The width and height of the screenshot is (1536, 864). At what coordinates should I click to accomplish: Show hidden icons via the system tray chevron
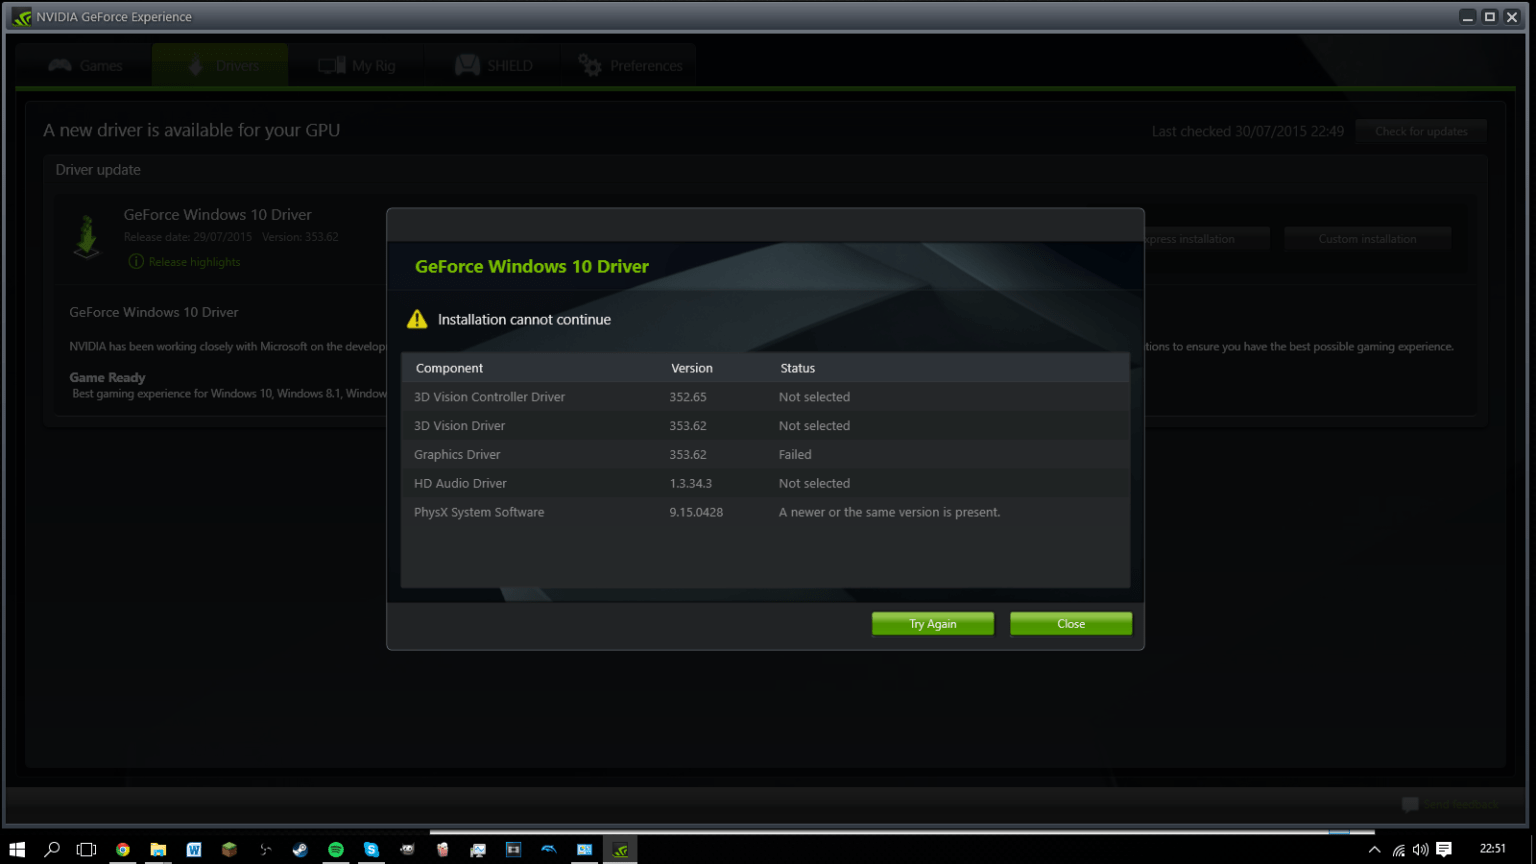pyautogui.click(x=1374, y=849)
